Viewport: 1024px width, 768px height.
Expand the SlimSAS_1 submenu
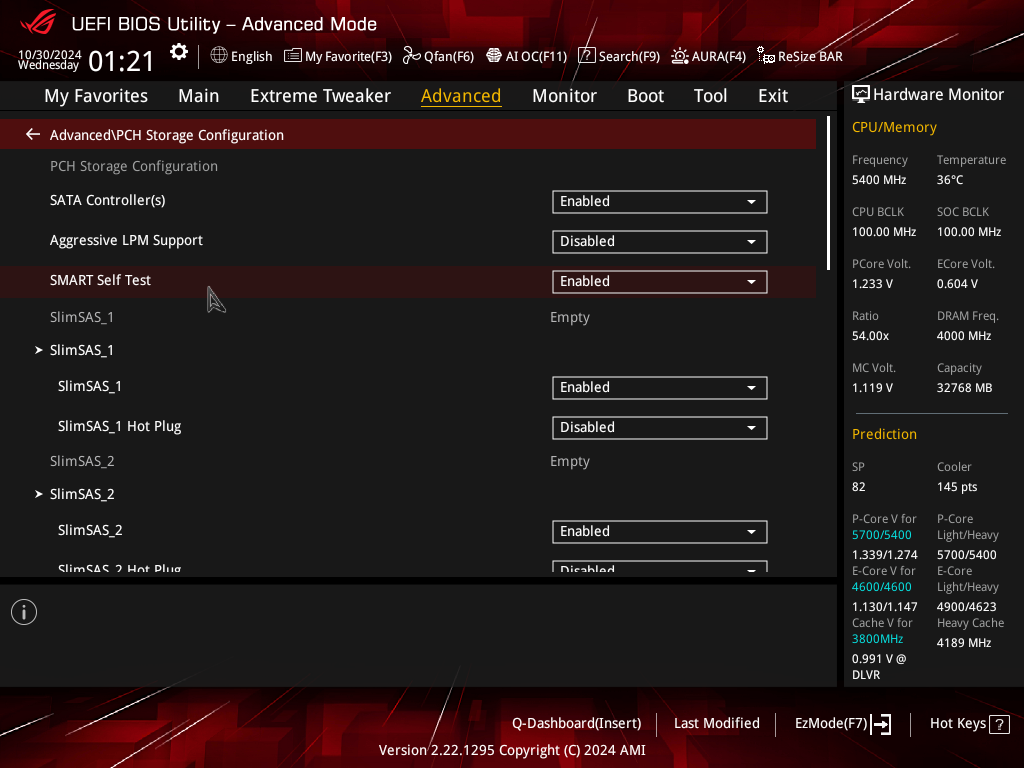74,350
